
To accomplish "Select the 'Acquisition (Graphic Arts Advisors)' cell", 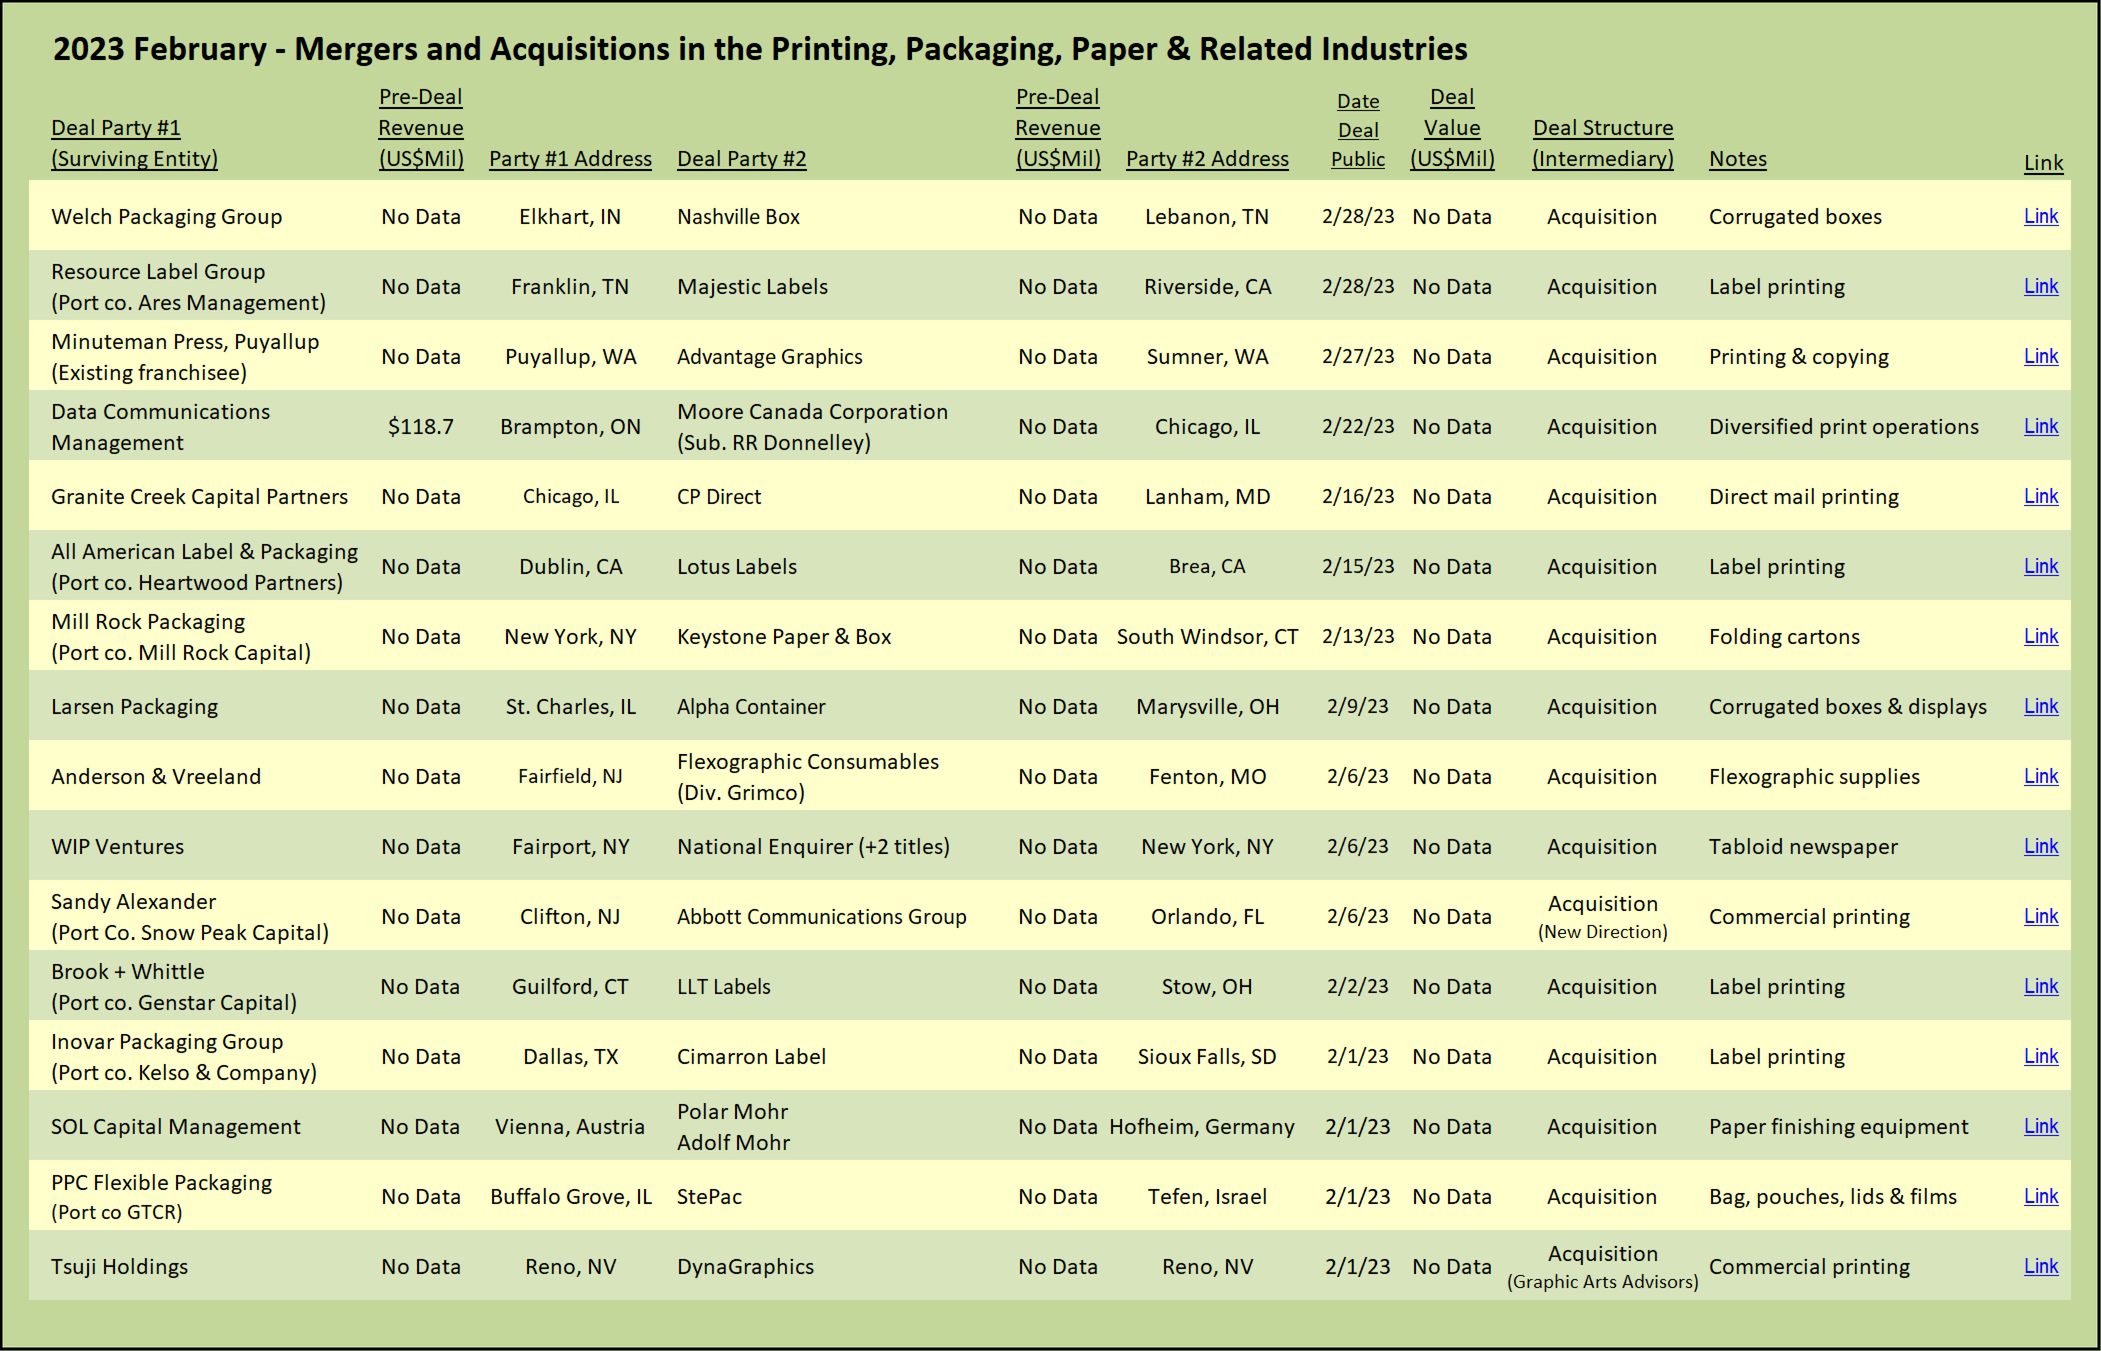I will click(1602, 1267).
